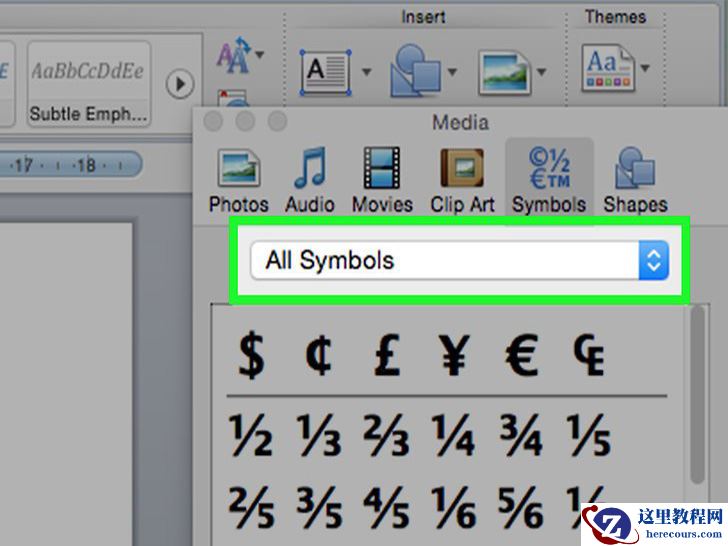The image size is (728, 546).
Task: Insert the cent symbol
Action: pos(318,356)
